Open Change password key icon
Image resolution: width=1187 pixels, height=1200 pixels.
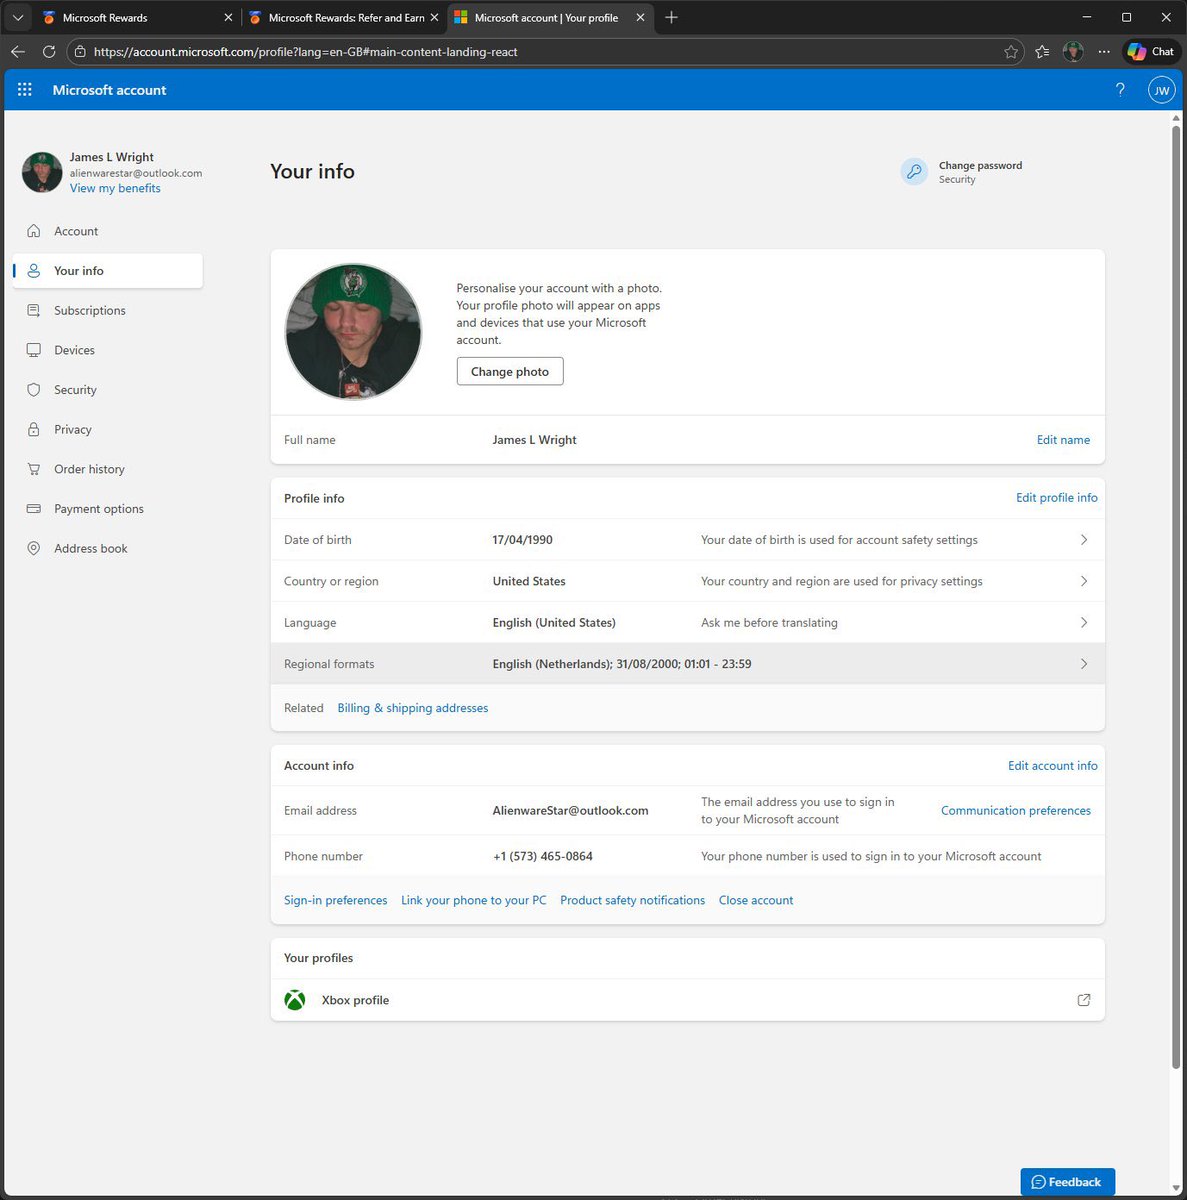point(914,172)
